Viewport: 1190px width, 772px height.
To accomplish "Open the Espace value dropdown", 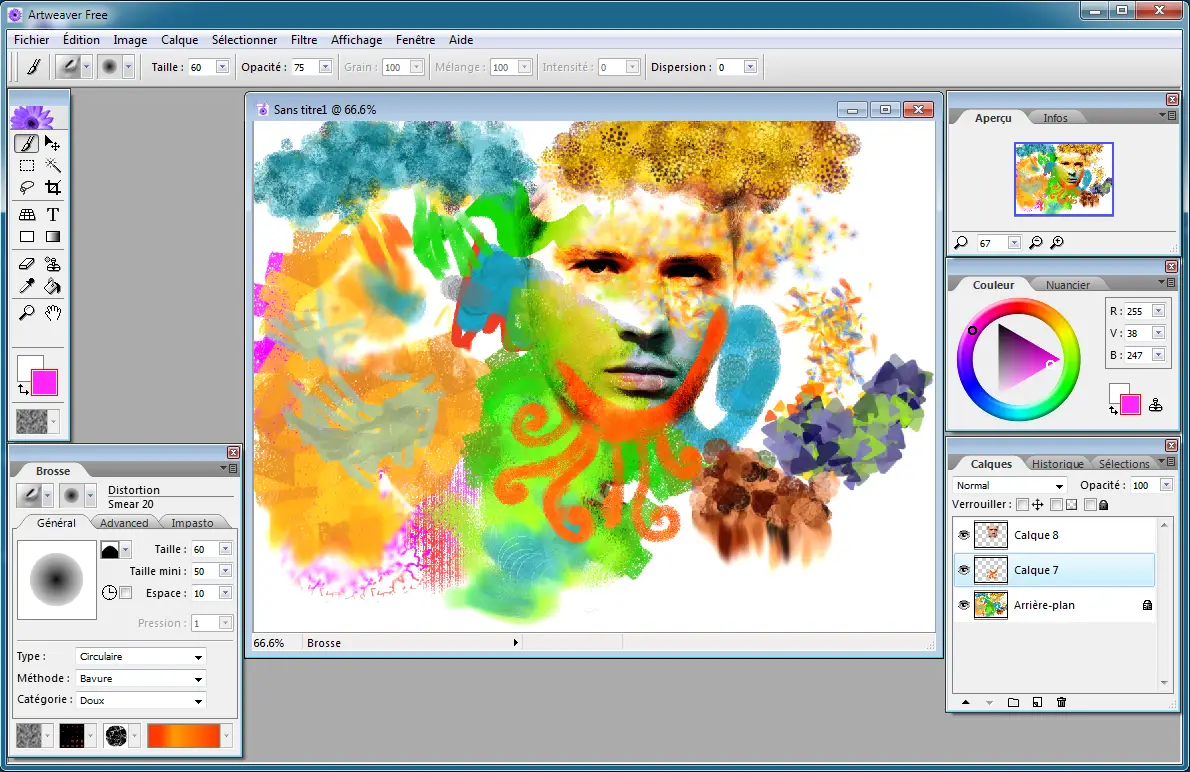I will tap(225, 593).
